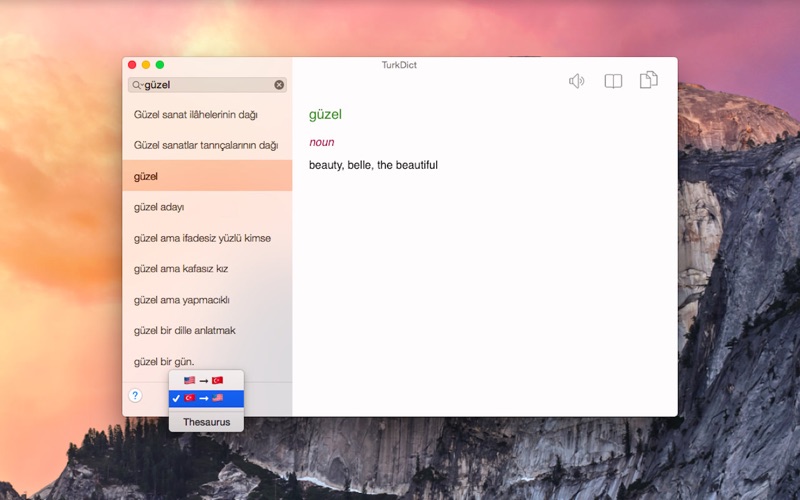The height and width of the screenshot is (500, 800).
Task: Play pronunciation with the speaker icon
Action: tap(577, 81)
